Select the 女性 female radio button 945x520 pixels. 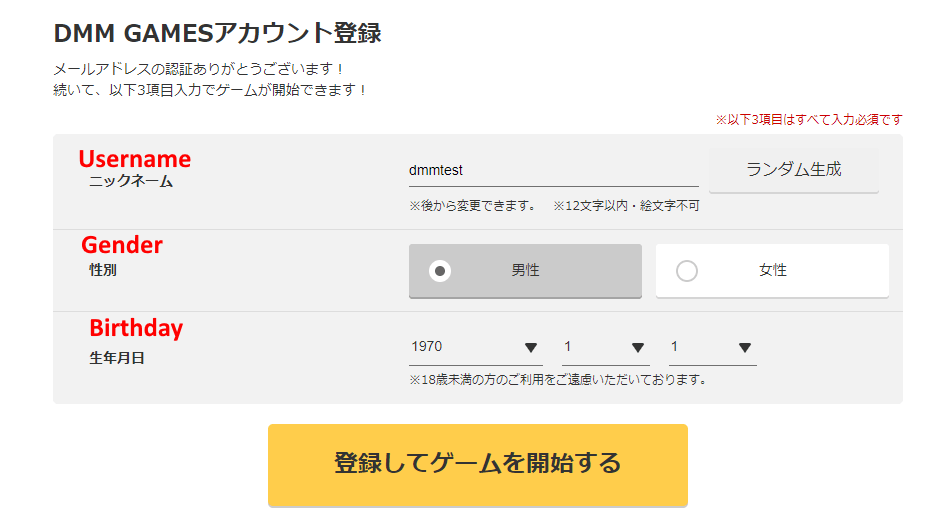(x=687, y=271)
